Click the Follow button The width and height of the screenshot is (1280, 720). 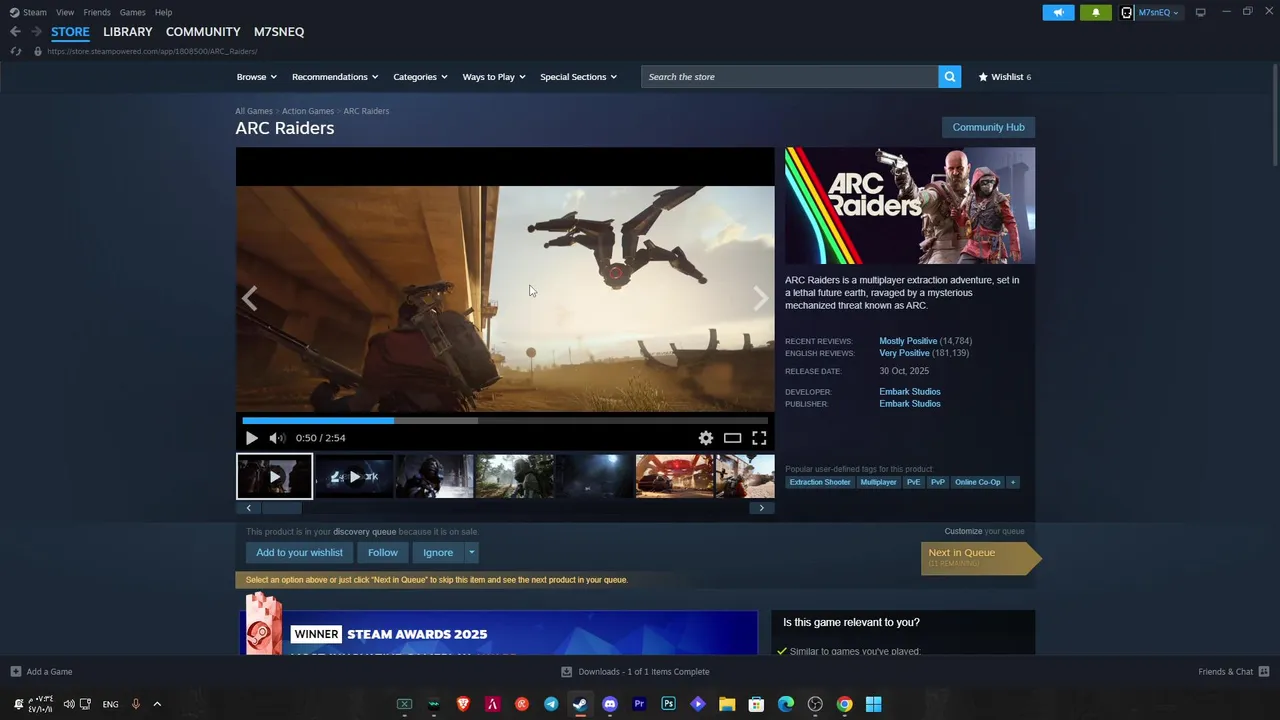[382, 553]
